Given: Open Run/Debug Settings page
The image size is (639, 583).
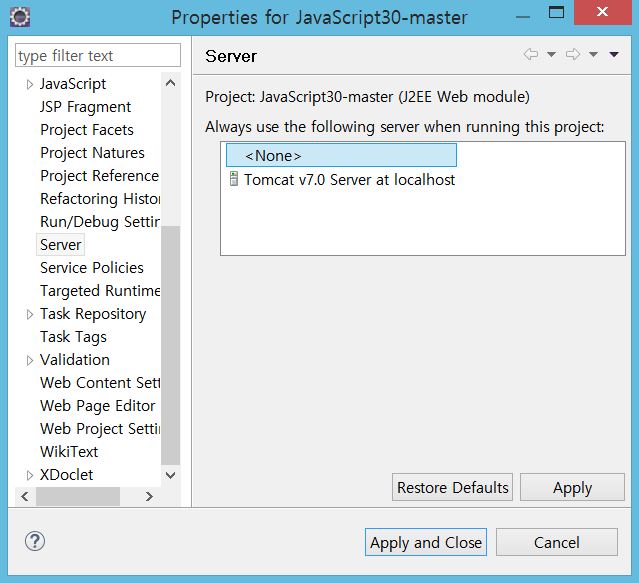Looking at the screenshot, I should click(x=99, y=222).
